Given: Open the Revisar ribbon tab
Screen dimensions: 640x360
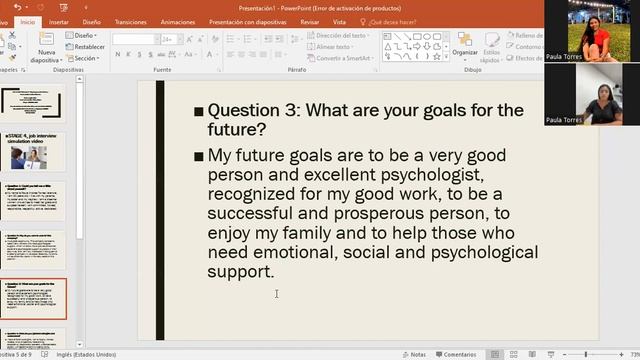Looking at the screenshot, I should [309, 22].
